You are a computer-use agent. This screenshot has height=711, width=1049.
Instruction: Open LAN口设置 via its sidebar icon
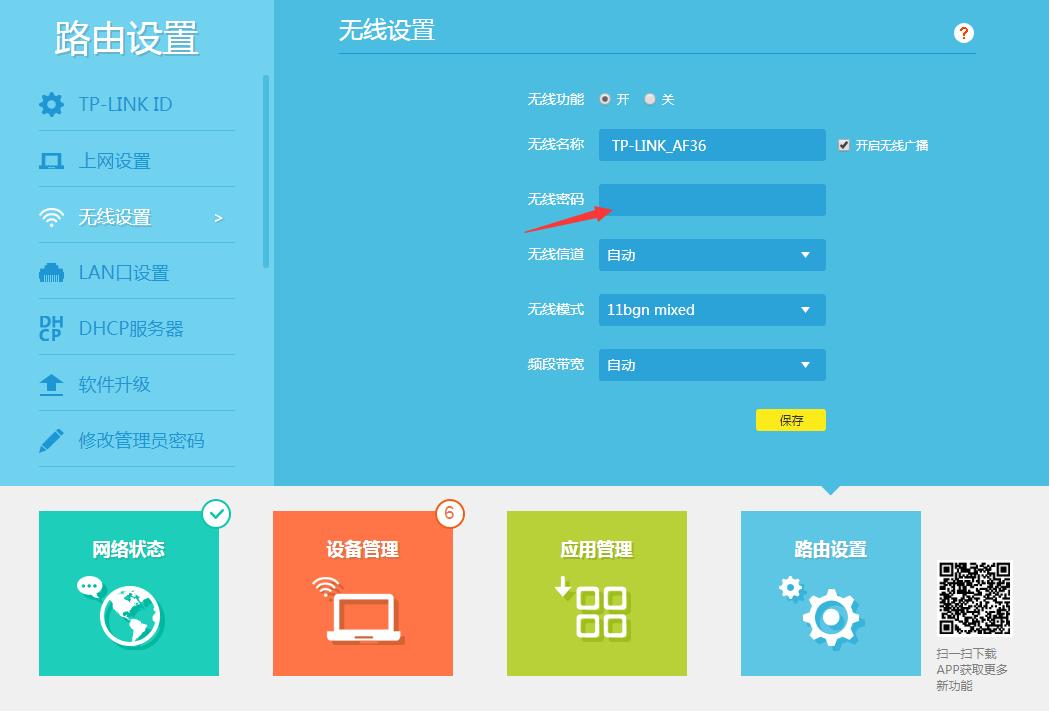(x=51, y=272)
